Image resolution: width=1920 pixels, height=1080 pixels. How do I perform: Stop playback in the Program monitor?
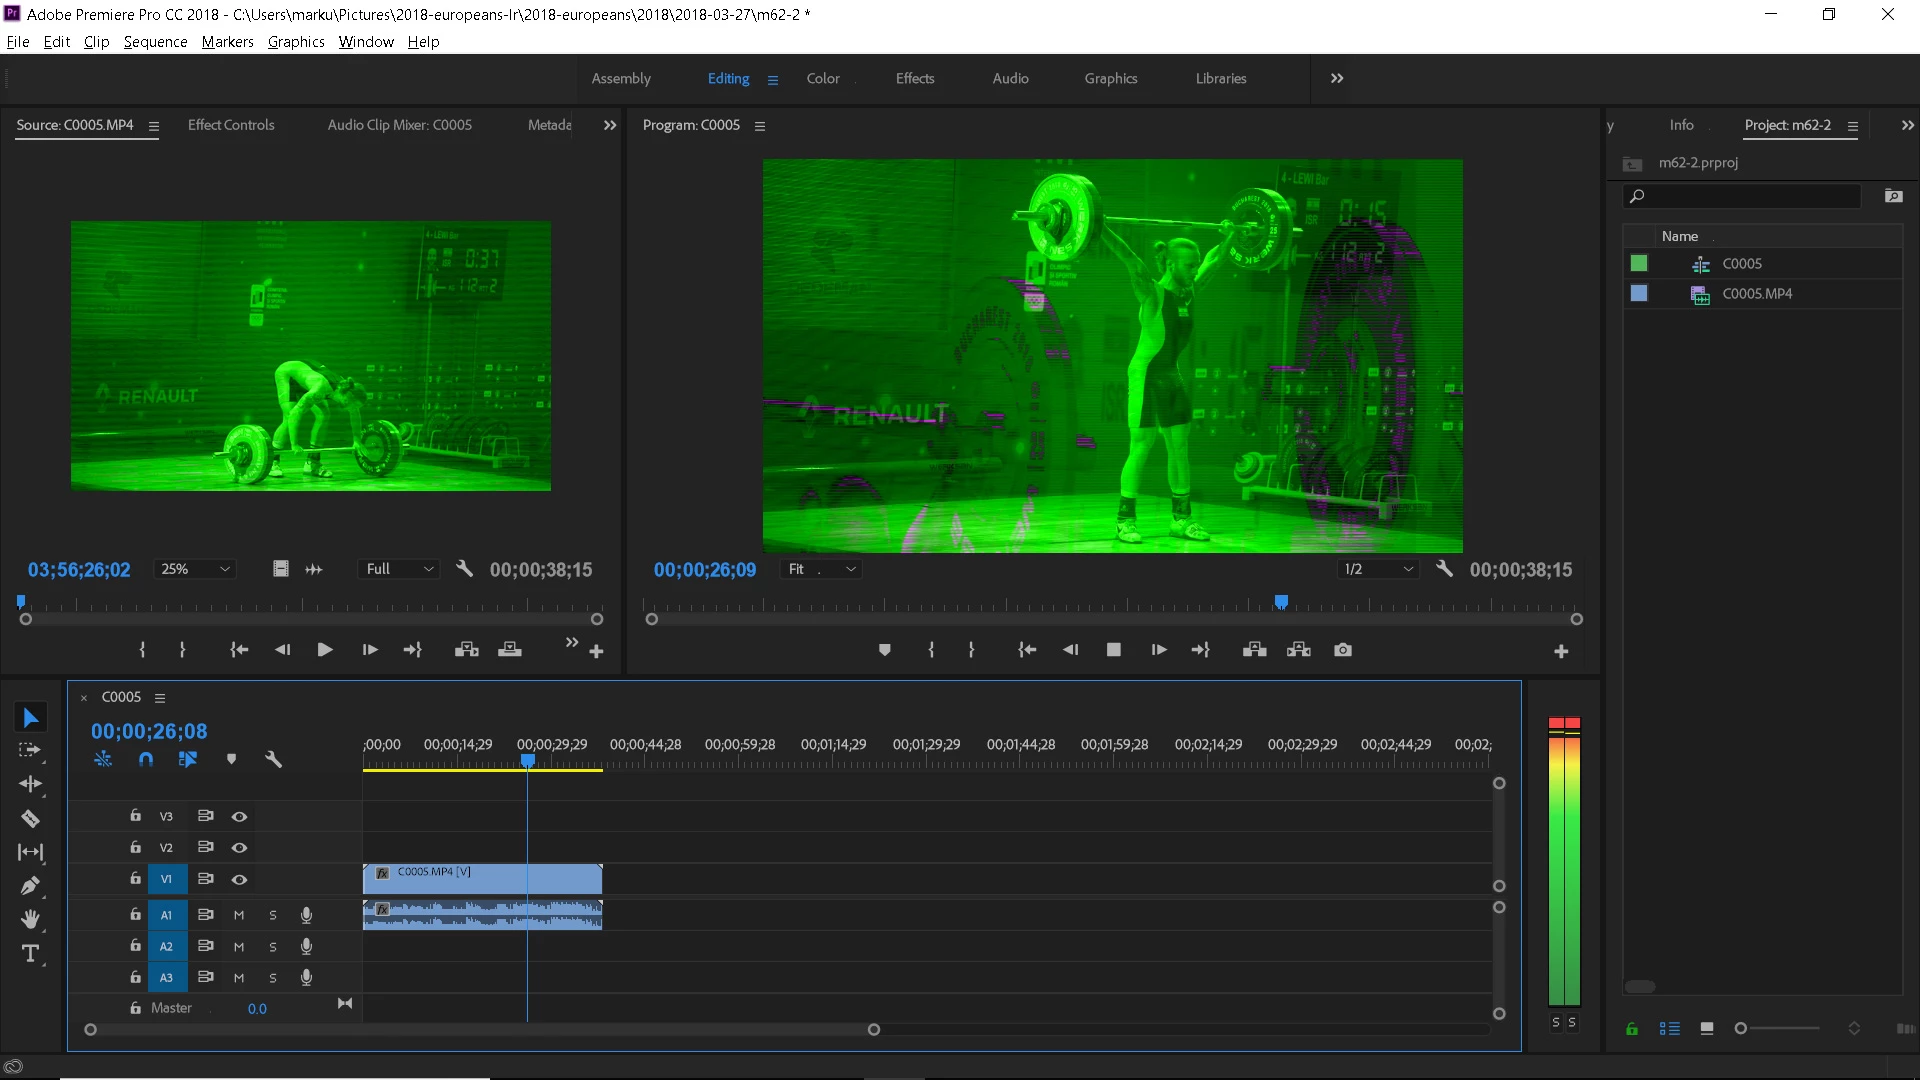coord(1113,650)
